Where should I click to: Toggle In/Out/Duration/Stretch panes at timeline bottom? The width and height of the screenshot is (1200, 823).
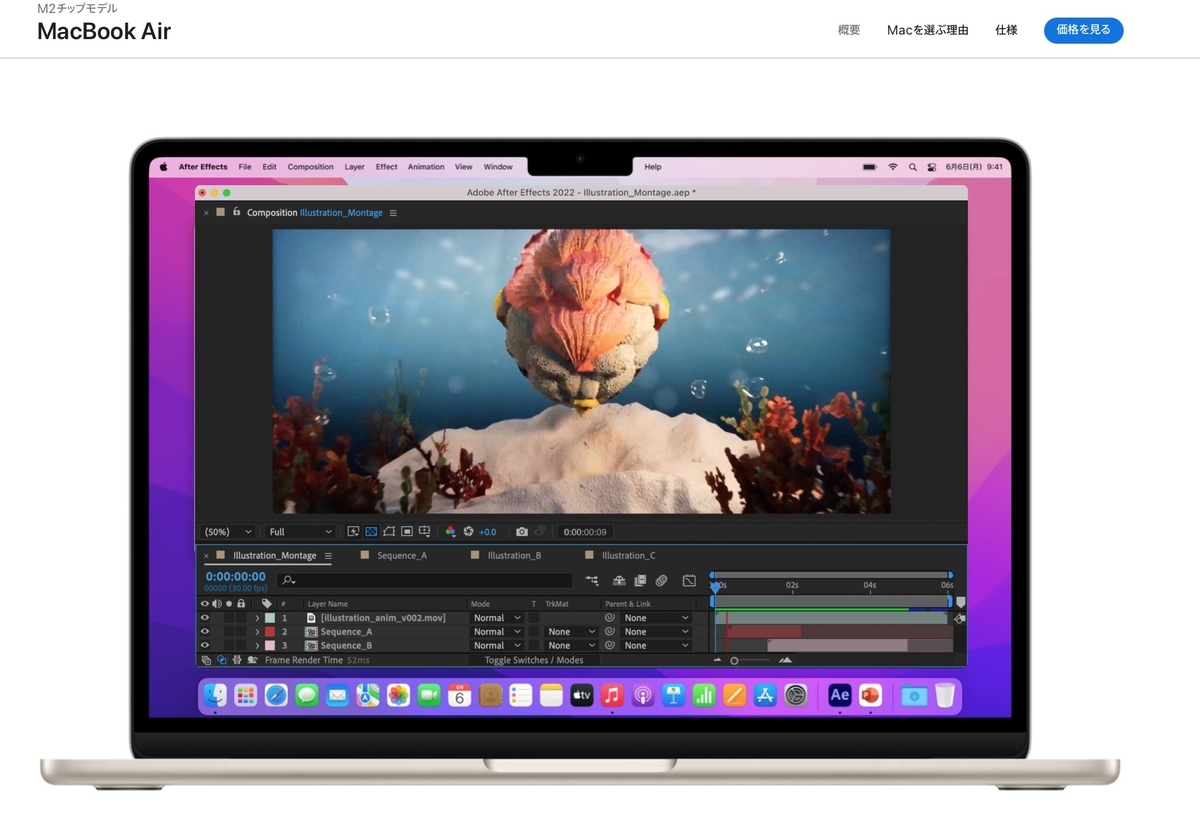(237, 660)
